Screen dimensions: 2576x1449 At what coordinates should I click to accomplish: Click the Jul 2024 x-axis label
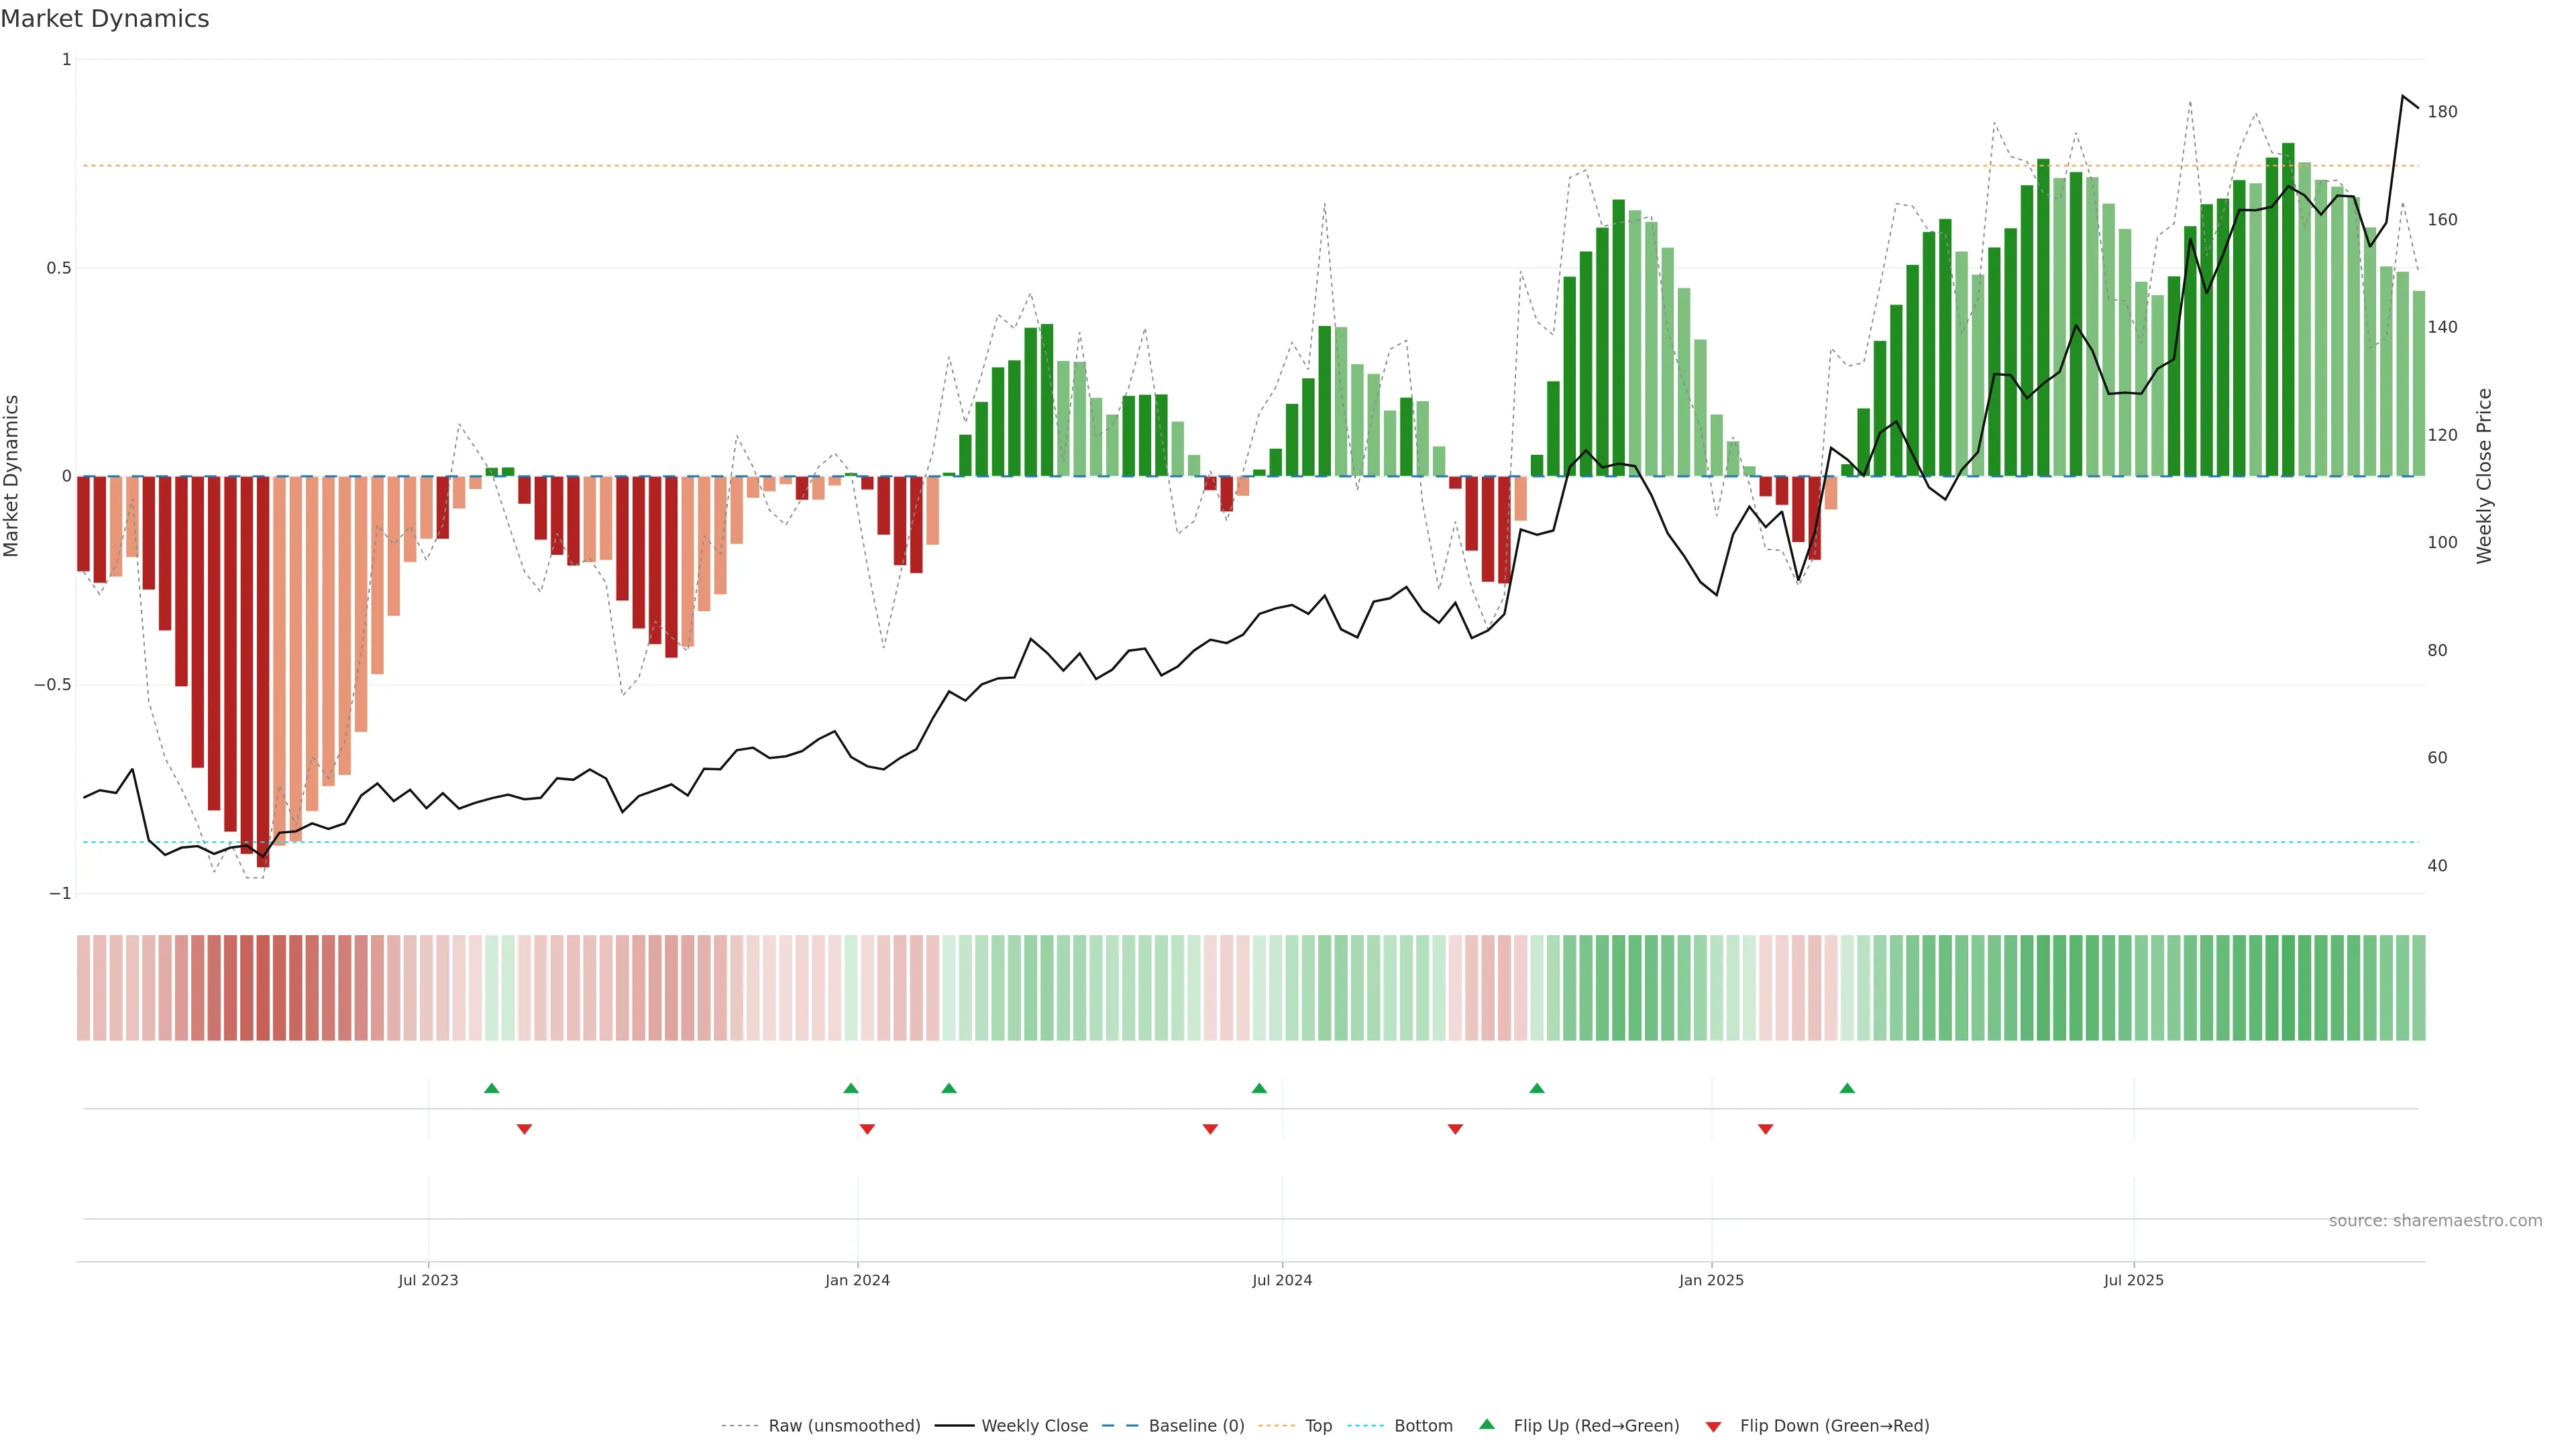[x=1282, y=1280]
